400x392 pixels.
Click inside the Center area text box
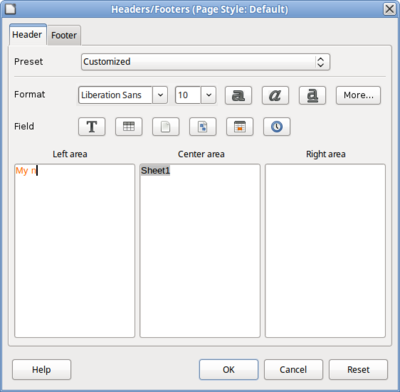pos(200,251)
